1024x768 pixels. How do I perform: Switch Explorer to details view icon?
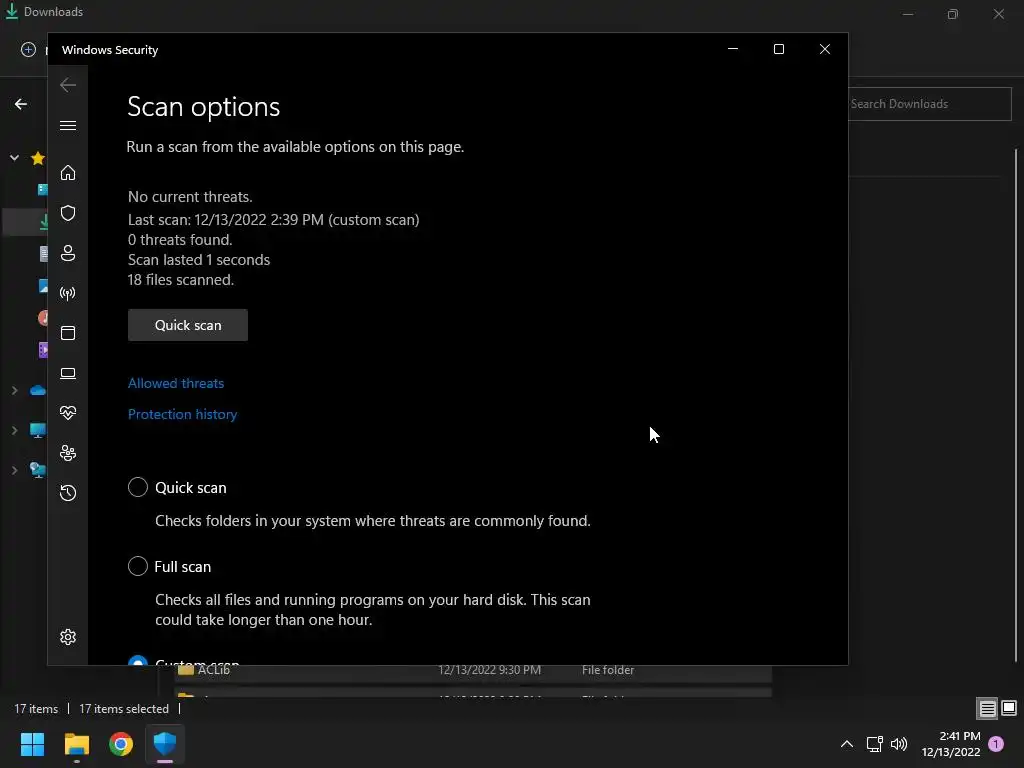987,709
